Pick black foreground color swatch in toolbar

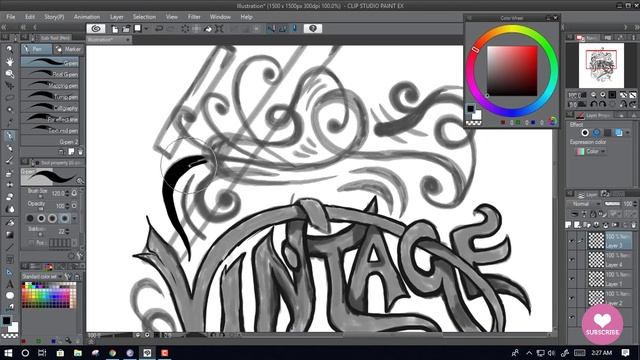[x=6, y=321]
